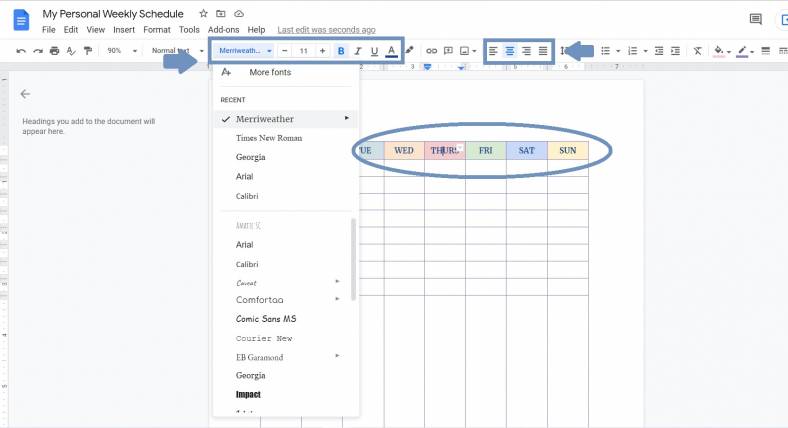Toggle Bold formatting
Viewport: 788px width, 428px height.
pos(341,51)
